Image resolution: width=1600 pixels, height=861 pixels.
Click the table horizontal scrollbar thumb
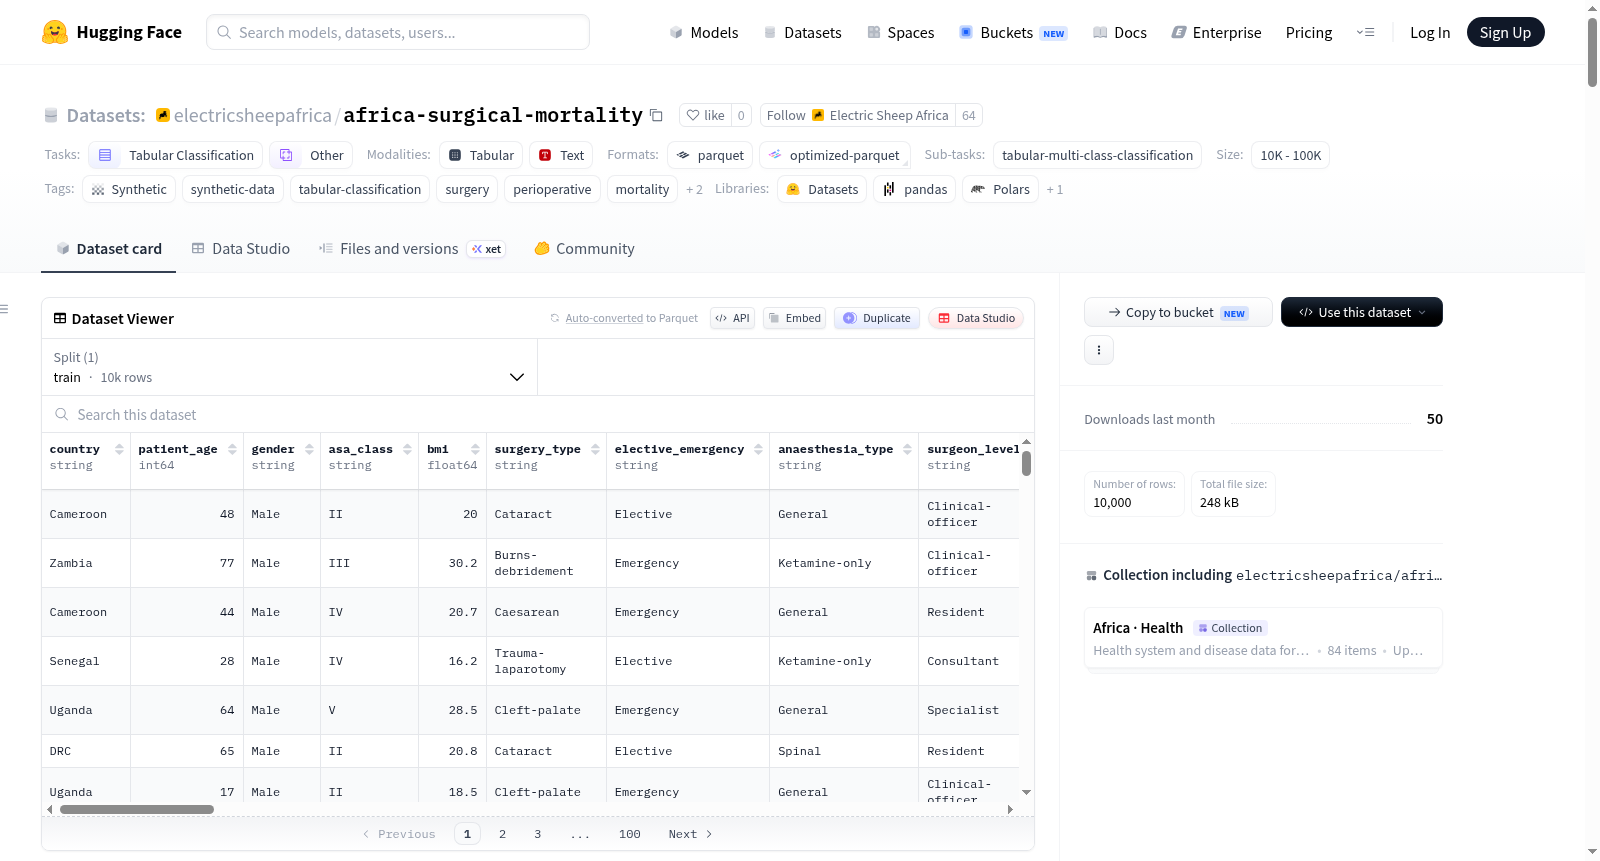[137, 809]
